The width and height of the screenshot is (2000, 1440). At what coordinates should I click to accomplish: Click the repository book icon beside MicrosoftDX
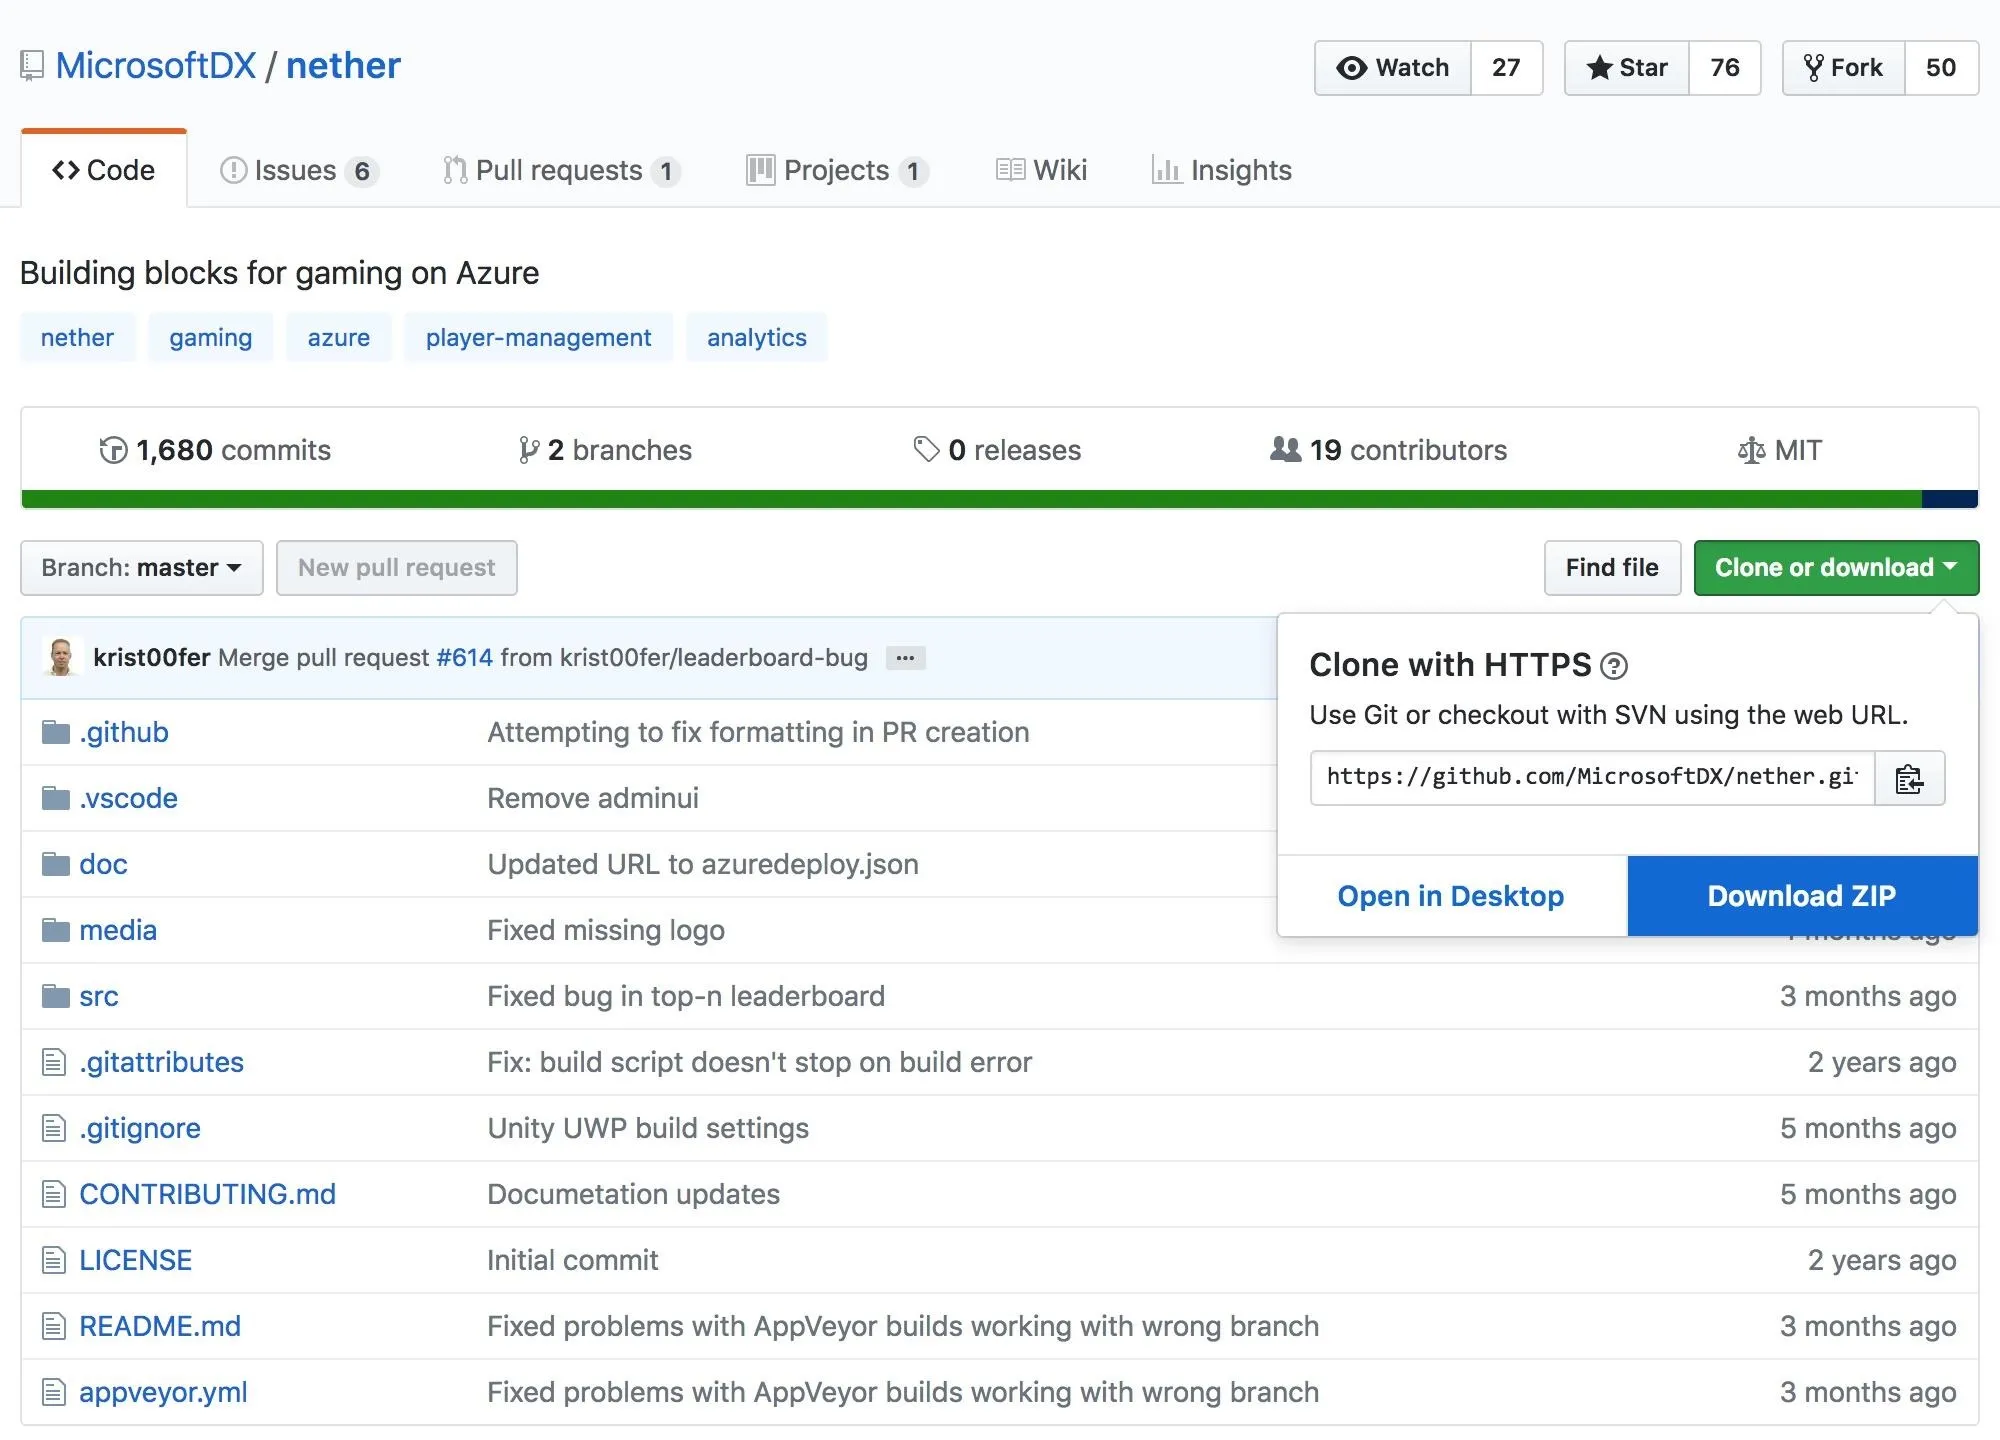[x=32, y=66]
